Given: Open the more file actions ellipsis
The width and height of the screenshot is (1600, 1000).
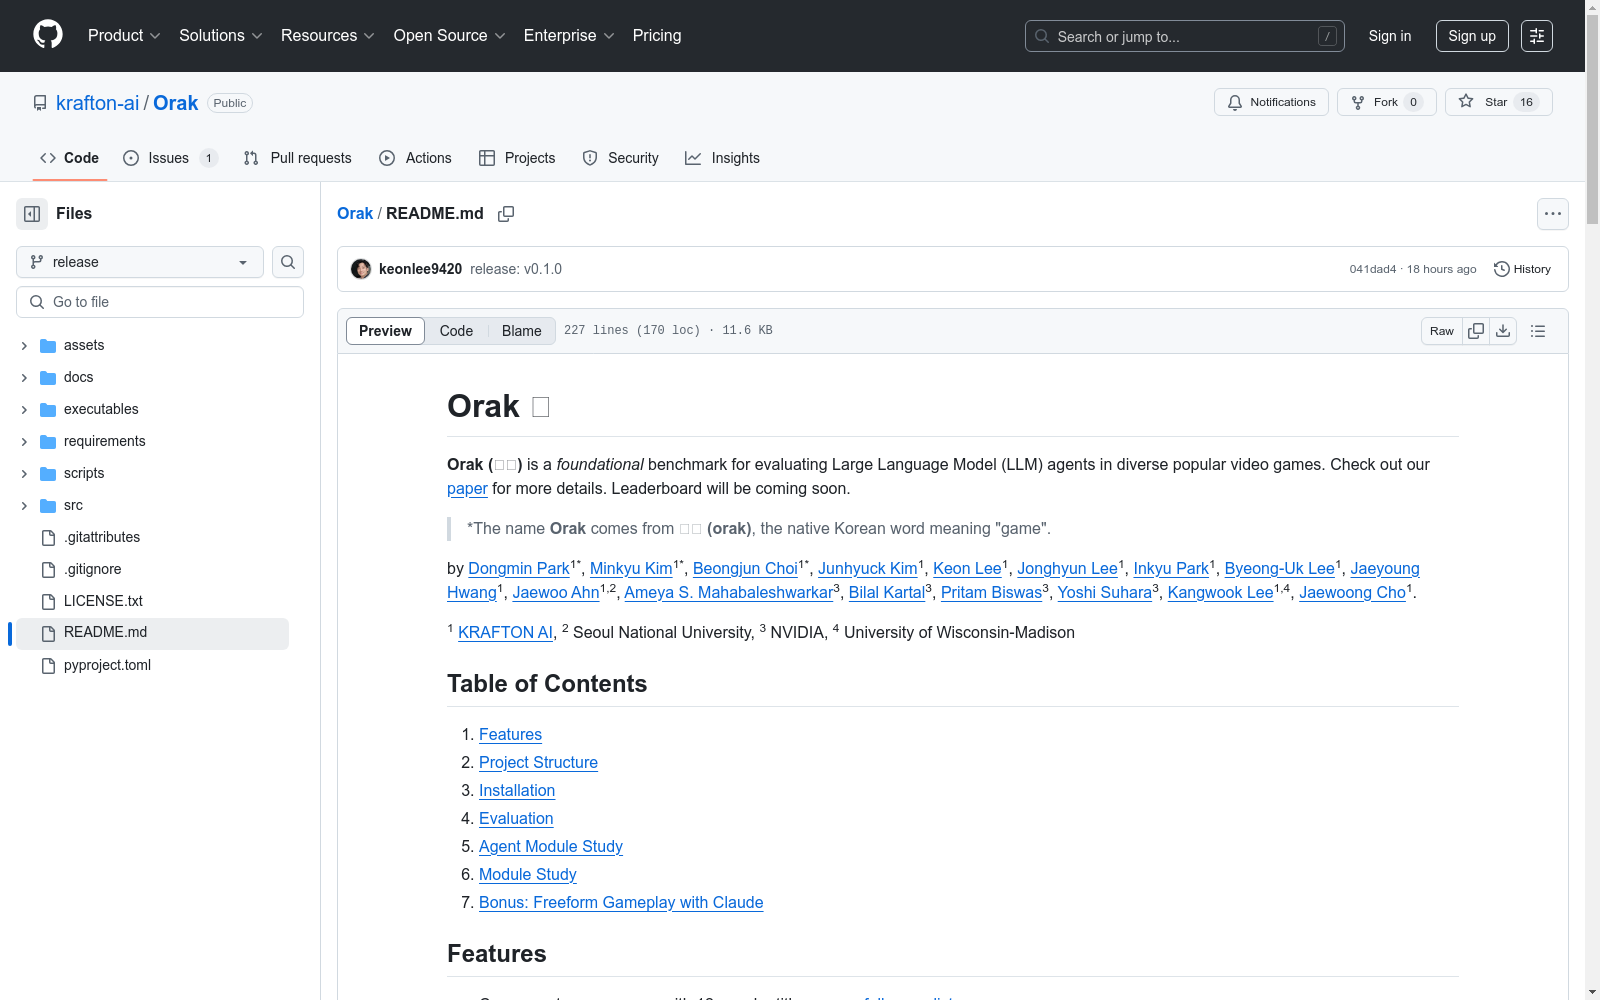Looking at the screenshot, I should point(1552,214).
